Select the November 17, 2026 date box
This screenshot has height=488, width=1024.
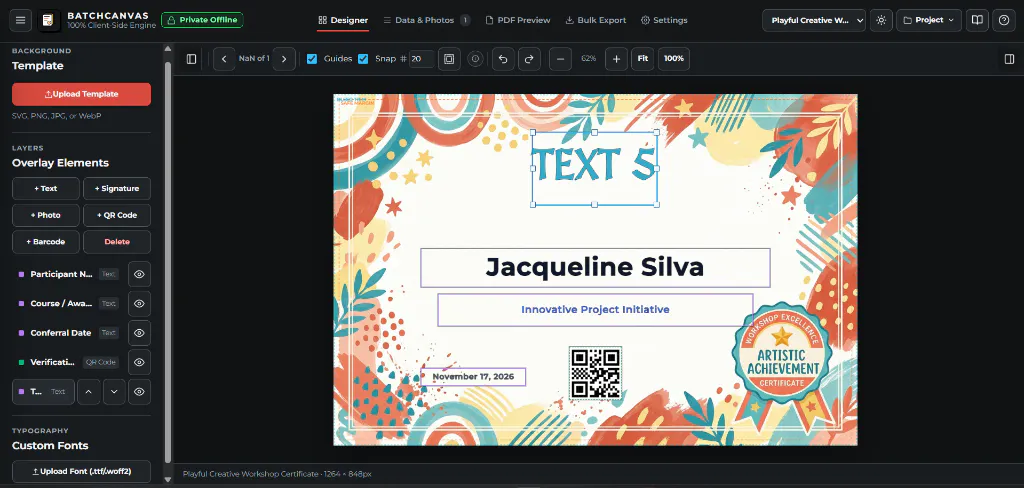473,377
